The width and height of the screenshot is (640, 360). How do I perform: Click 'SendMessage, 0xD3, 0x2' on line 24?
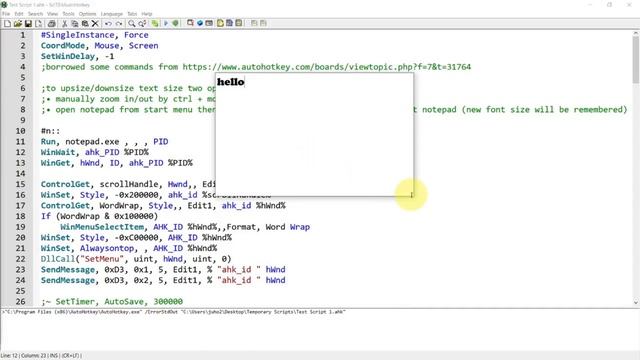pos(97,280)
